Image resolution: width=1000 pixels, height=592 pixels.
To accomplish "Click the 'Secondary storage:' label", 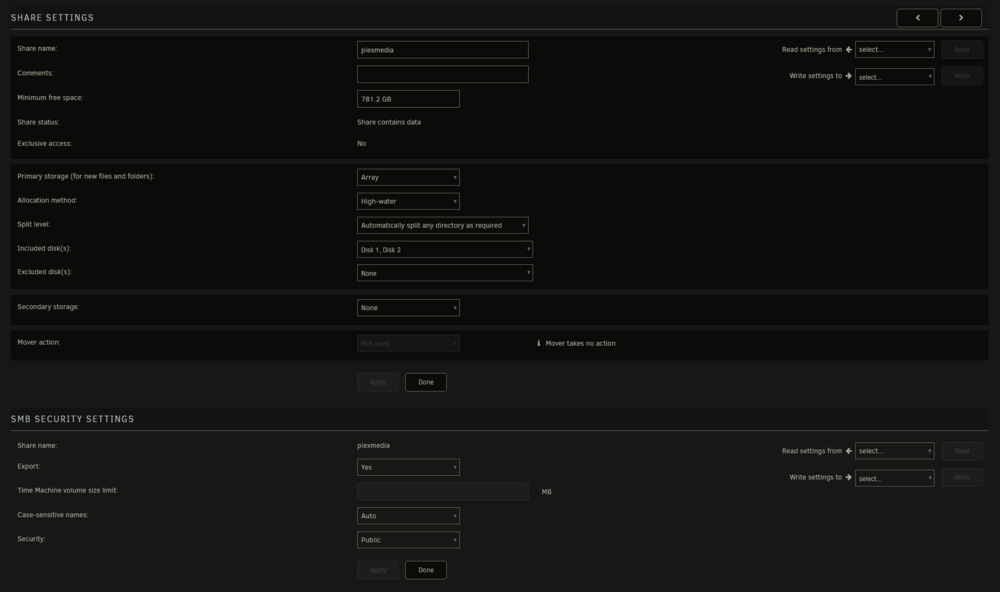I will (48, 307).
